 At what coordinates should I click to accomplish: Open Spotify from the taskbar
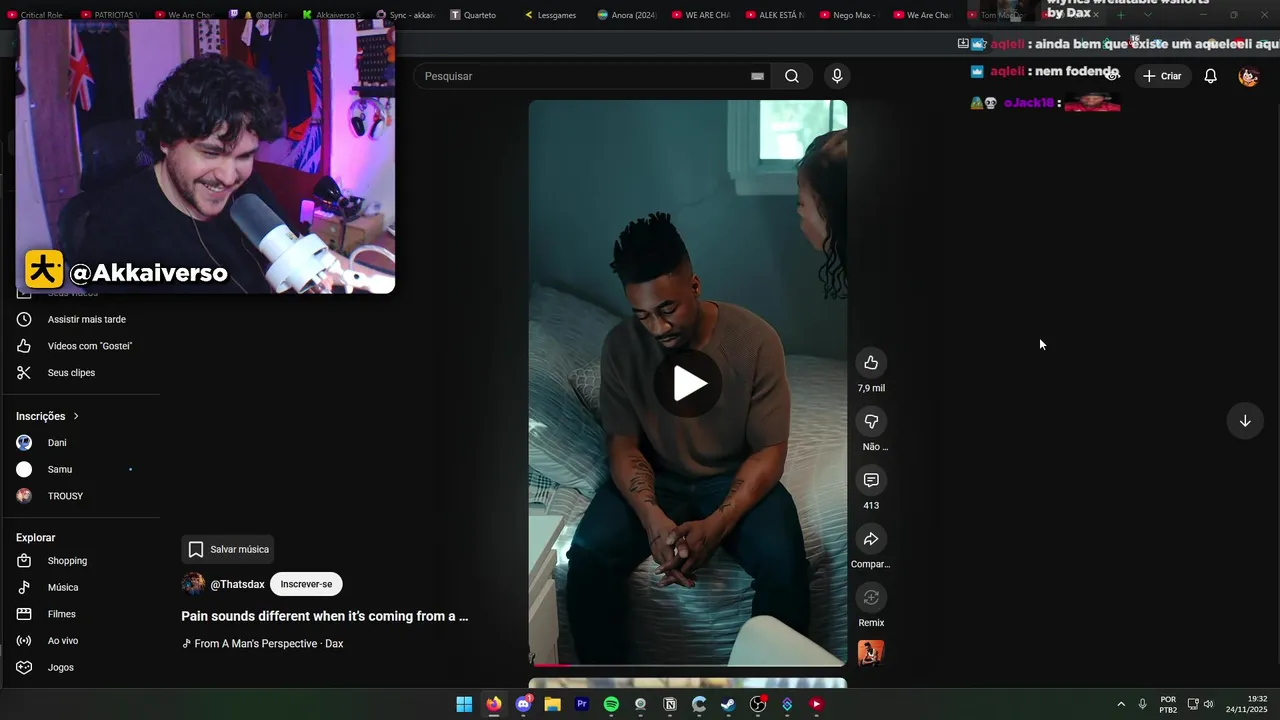pos(611,704)
